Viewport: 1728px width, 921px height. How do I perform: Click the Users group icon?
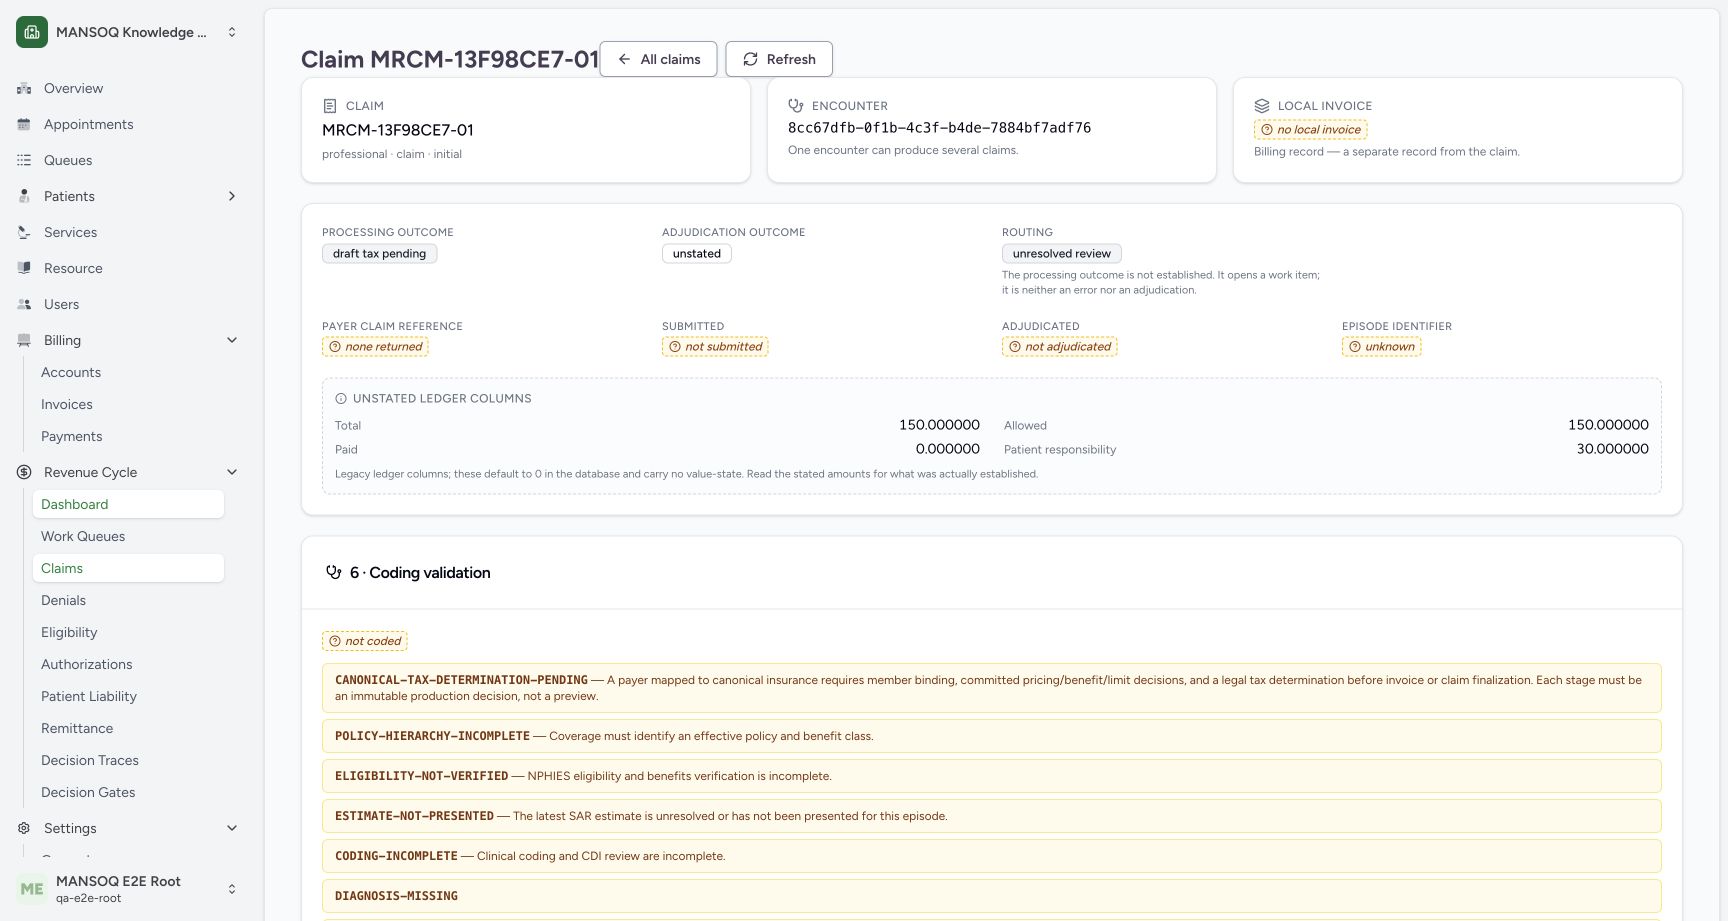click(24, 304)
